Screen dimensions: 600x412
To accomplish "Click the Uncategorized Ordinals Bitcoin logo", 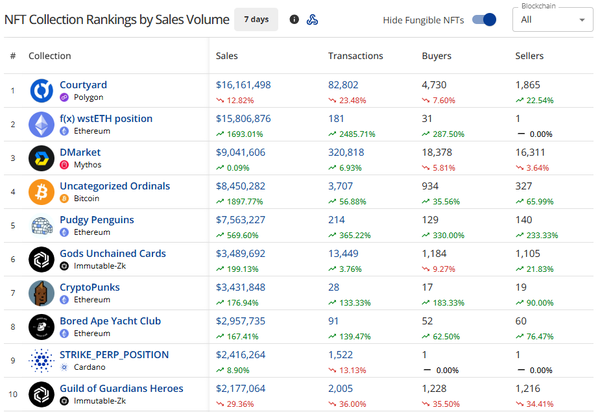I will click(x=41, y=192).
